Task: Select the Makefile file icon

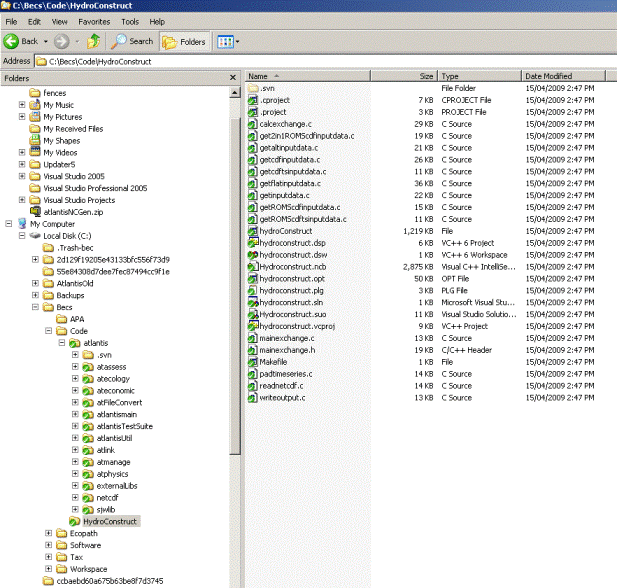Action: pyautogui.click(x=253, y=362)
